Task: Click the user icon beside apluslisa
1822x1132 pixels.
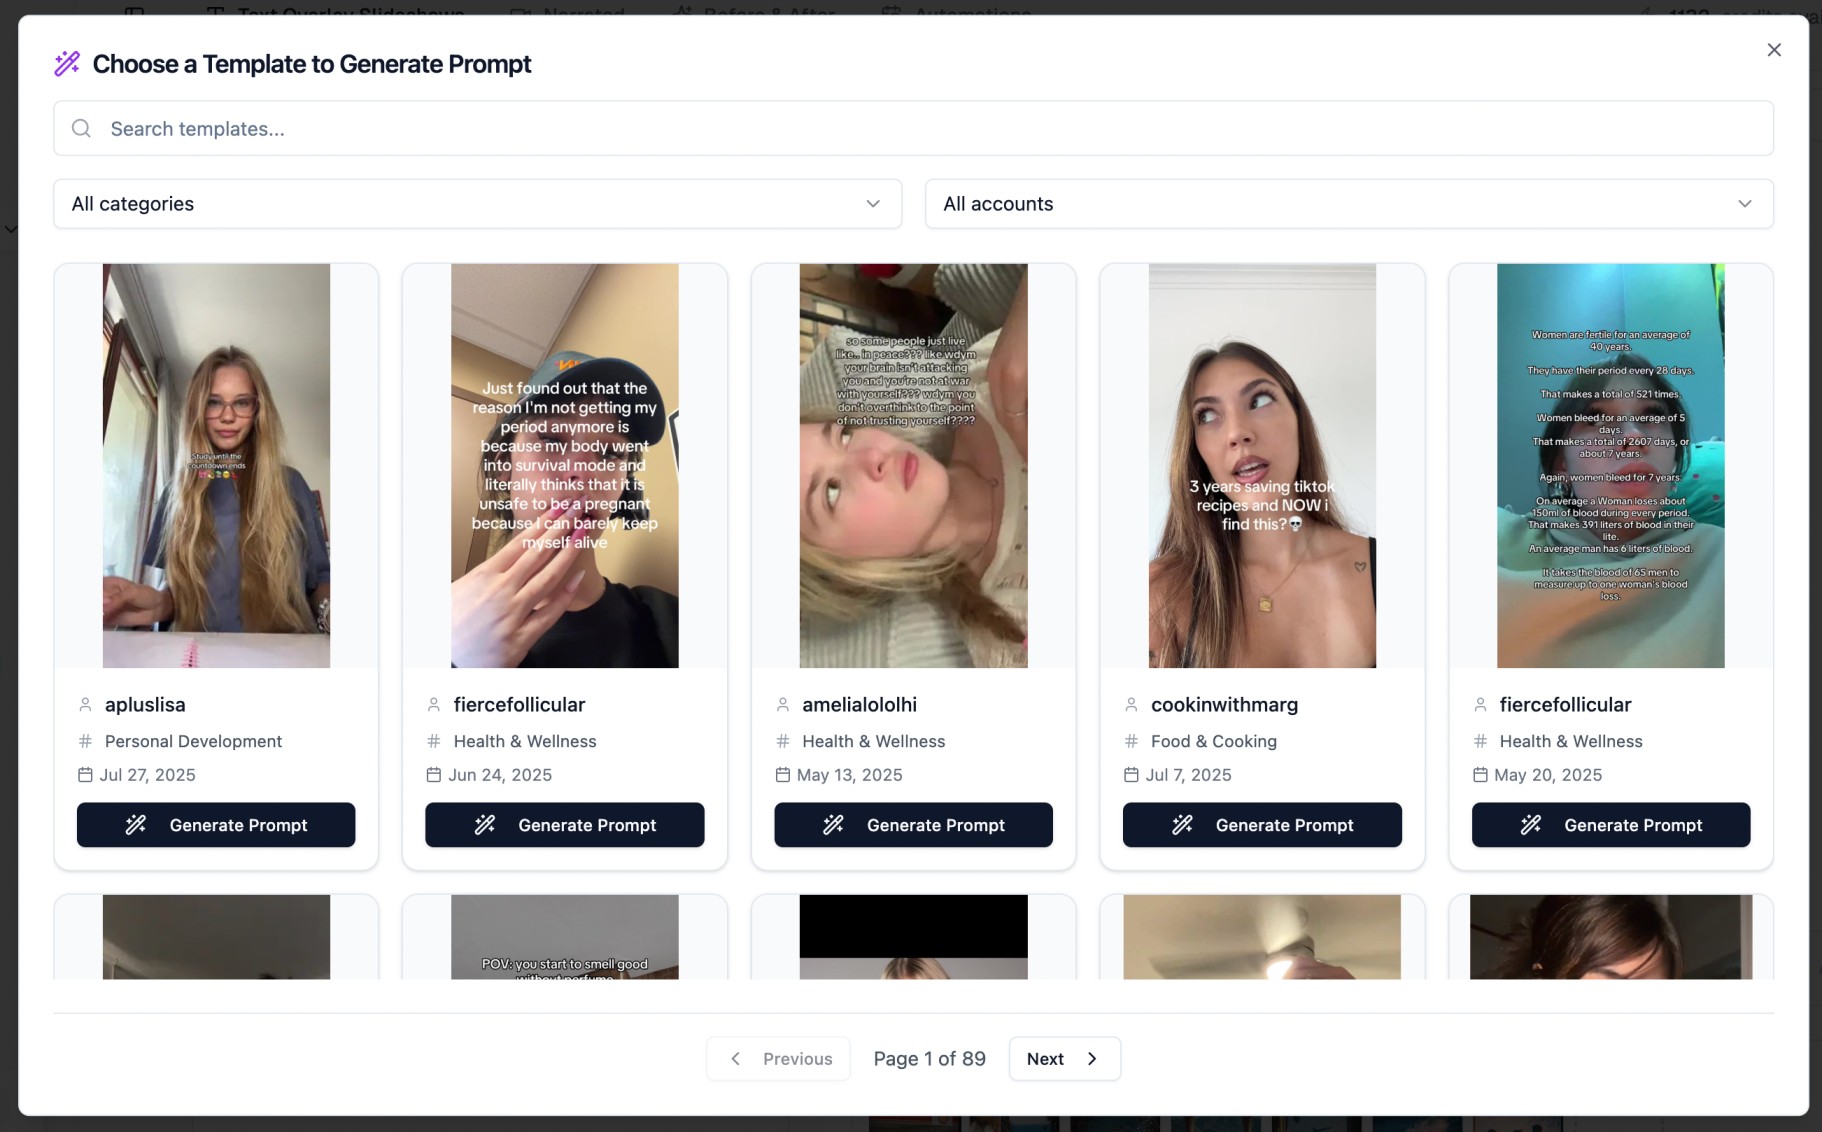Action: (x=85, y=705)
